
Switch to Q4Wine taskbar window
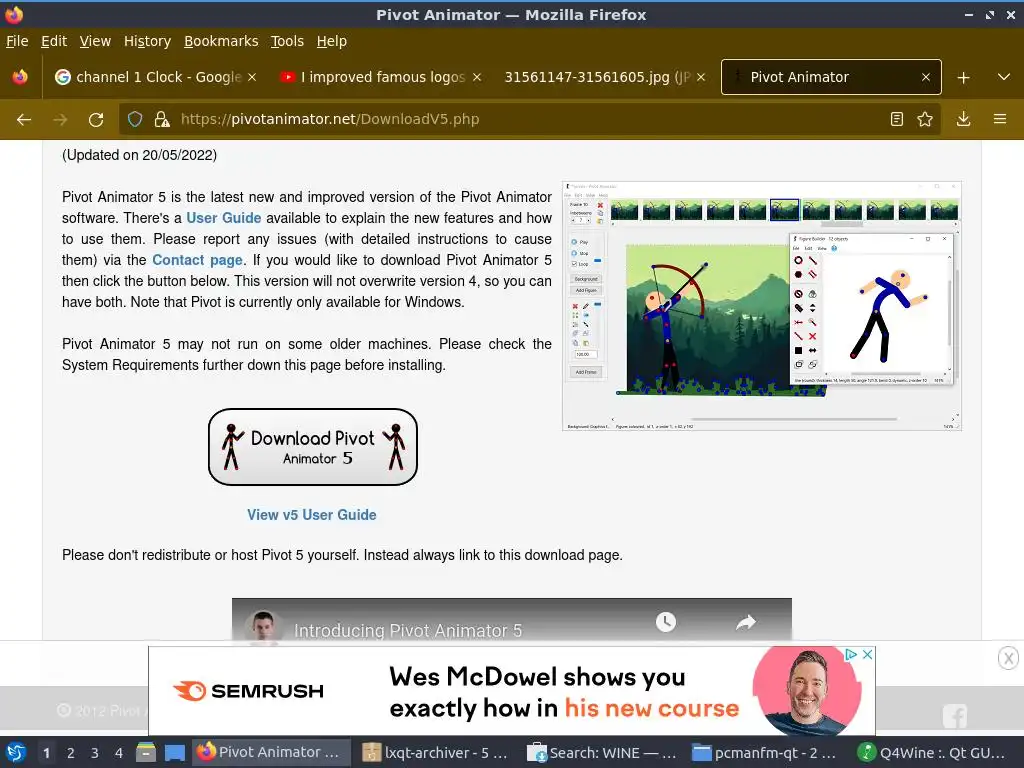pyautogui.click(x=931, y=752)
